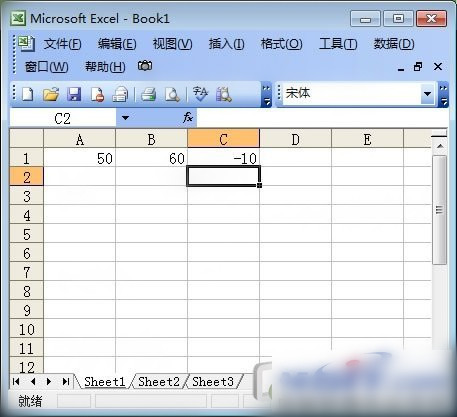Select row 2 header
Image resolution: width=457 pixels, height=417 pixels.
pyautogui.click(x=27, y=177)
